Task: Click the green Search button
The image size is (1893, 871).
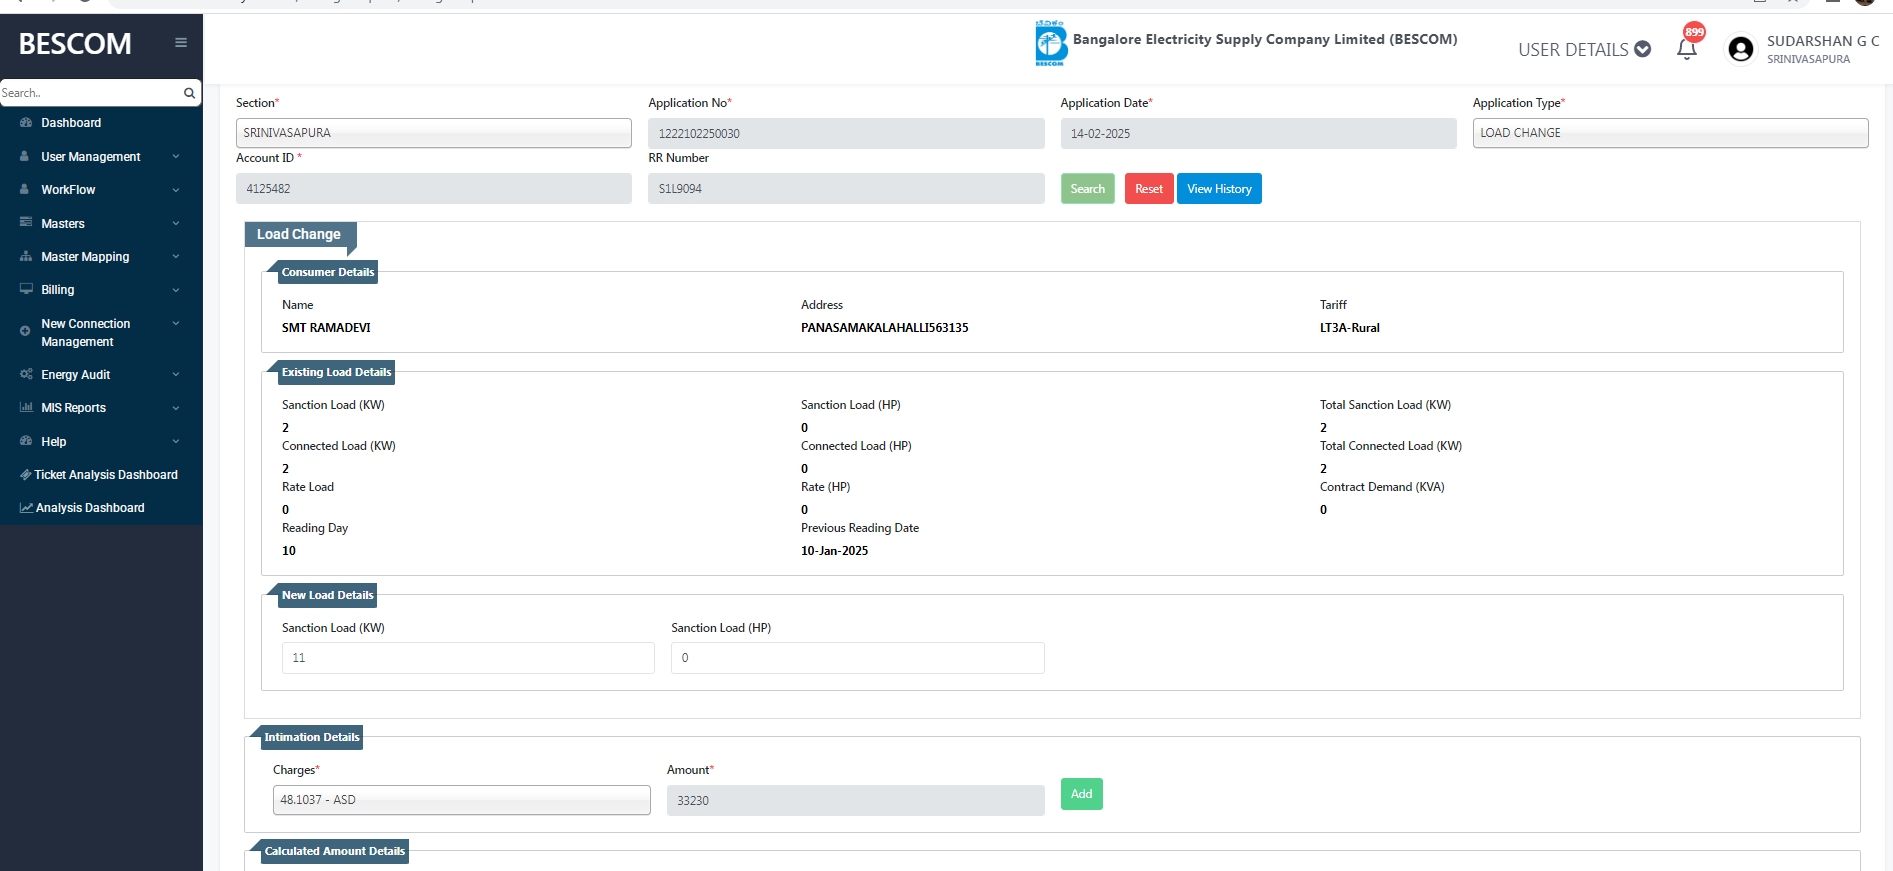Action: [x=1087, y=188]
